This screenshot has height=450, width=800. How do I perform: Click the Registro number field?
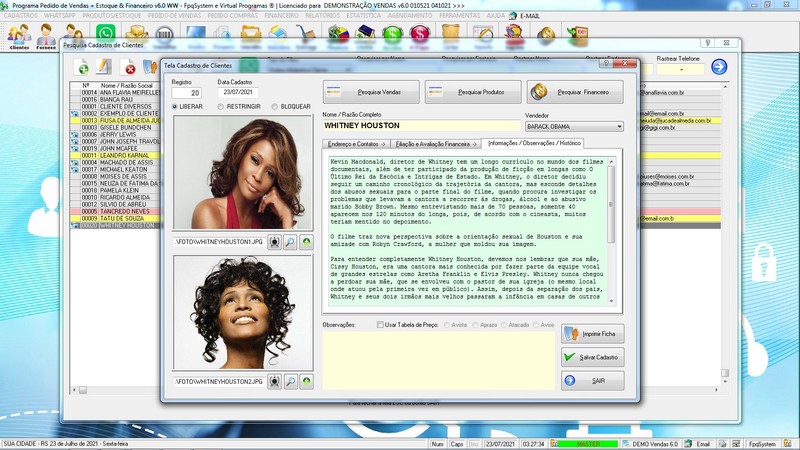[x=186, y=93]
